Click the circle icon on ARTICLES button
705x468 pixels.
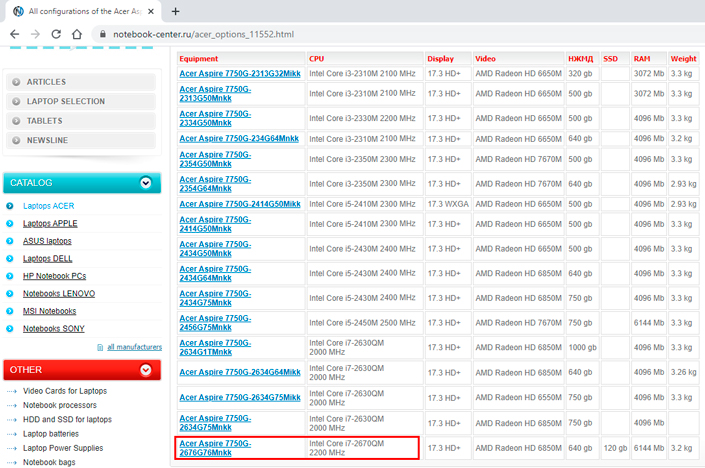coord(16,82)
